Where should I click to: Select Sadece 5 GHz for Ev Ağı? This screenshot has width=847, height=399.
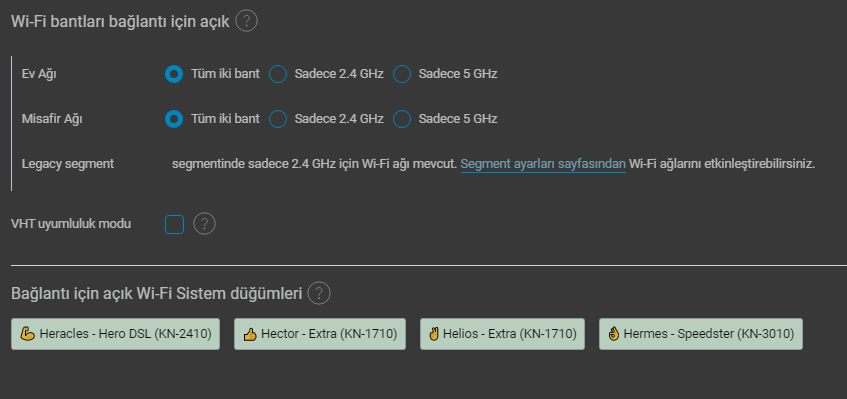[402, 74]
